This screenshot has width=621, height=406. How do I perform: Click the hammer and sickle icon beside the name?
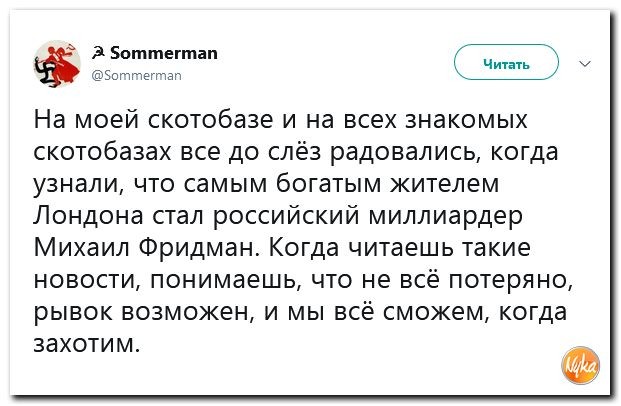[98, 52]
